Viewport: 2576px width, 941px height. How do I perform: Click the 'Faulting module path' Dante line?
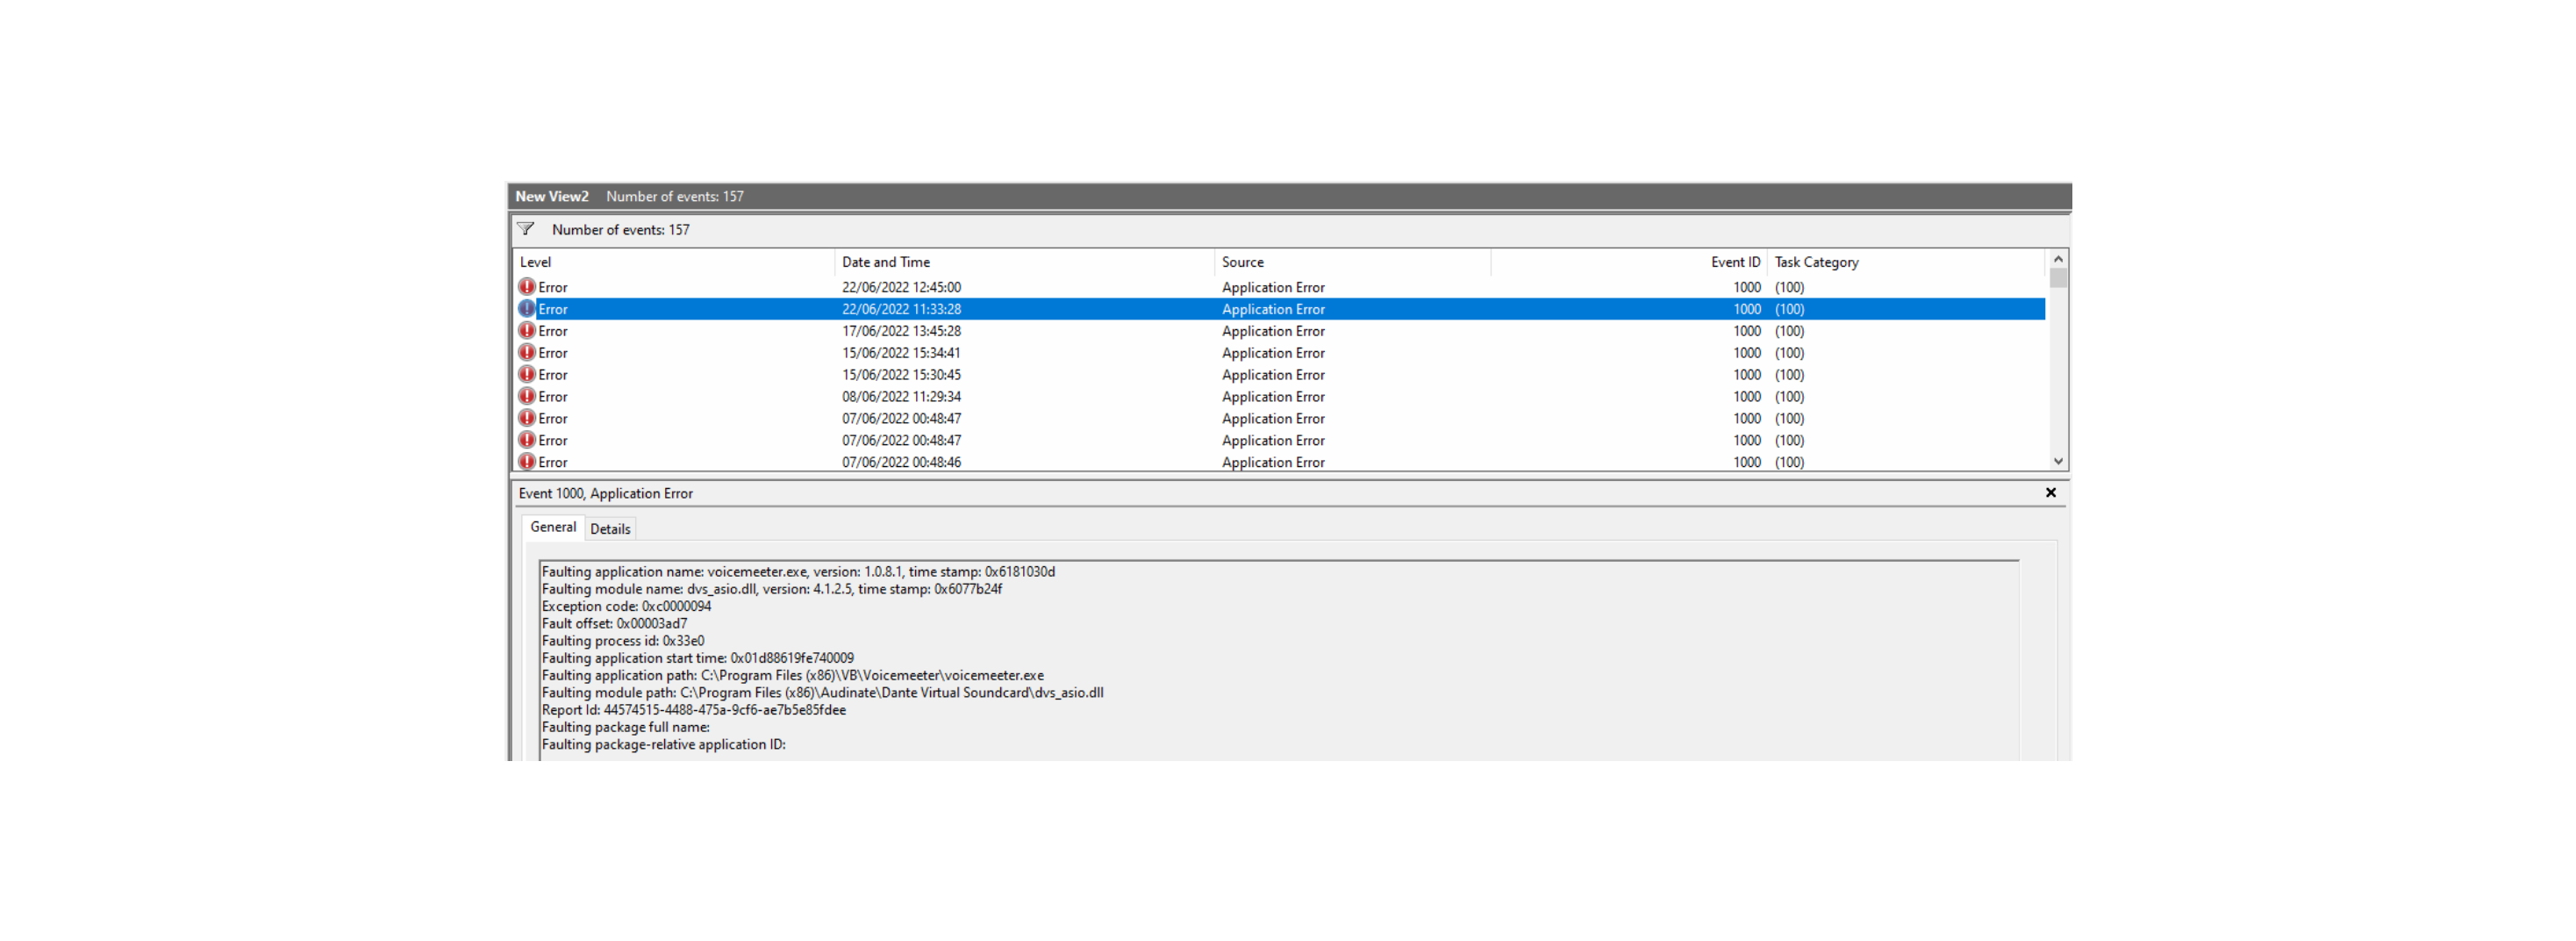pos(823,692)
